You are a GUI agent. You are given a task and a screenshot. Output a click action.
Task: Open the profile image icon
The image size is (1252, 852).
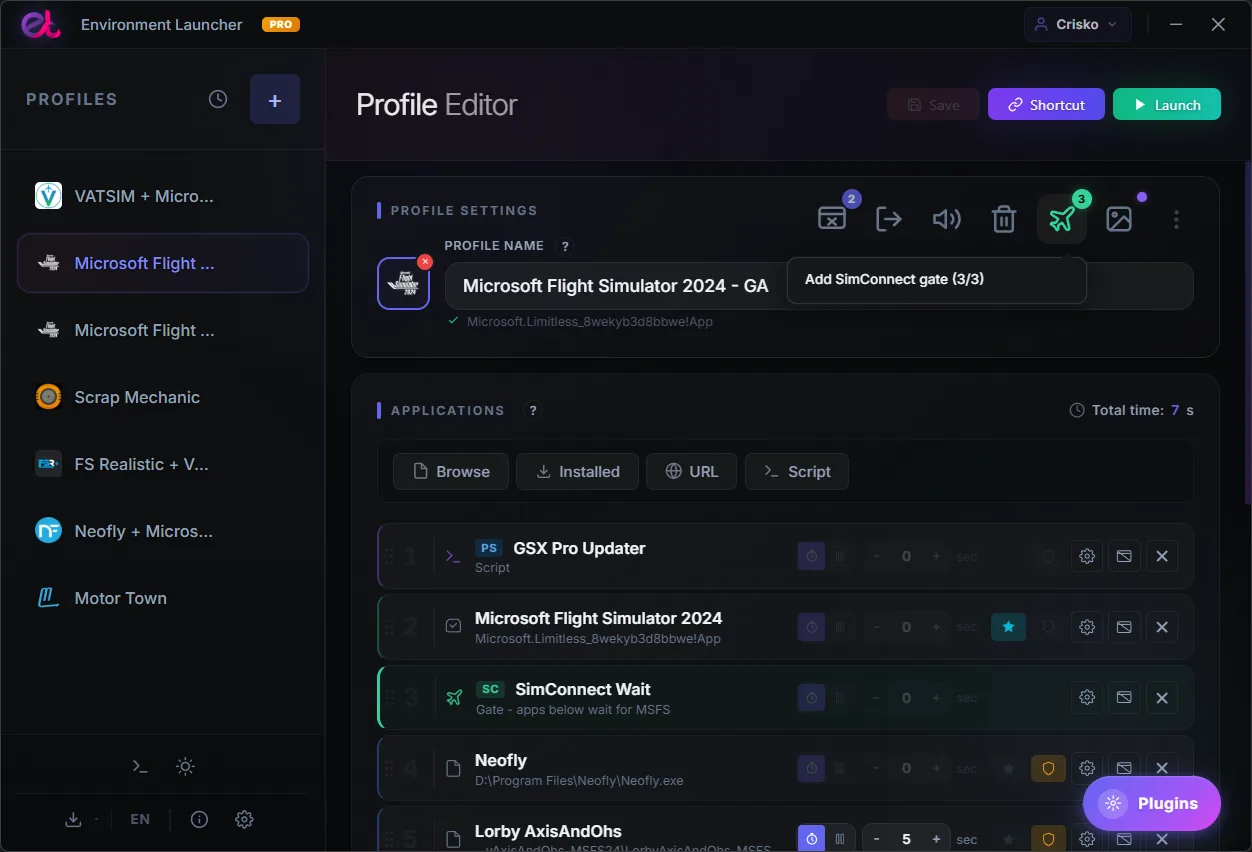pyautogui.click(x=1119, y=218)
